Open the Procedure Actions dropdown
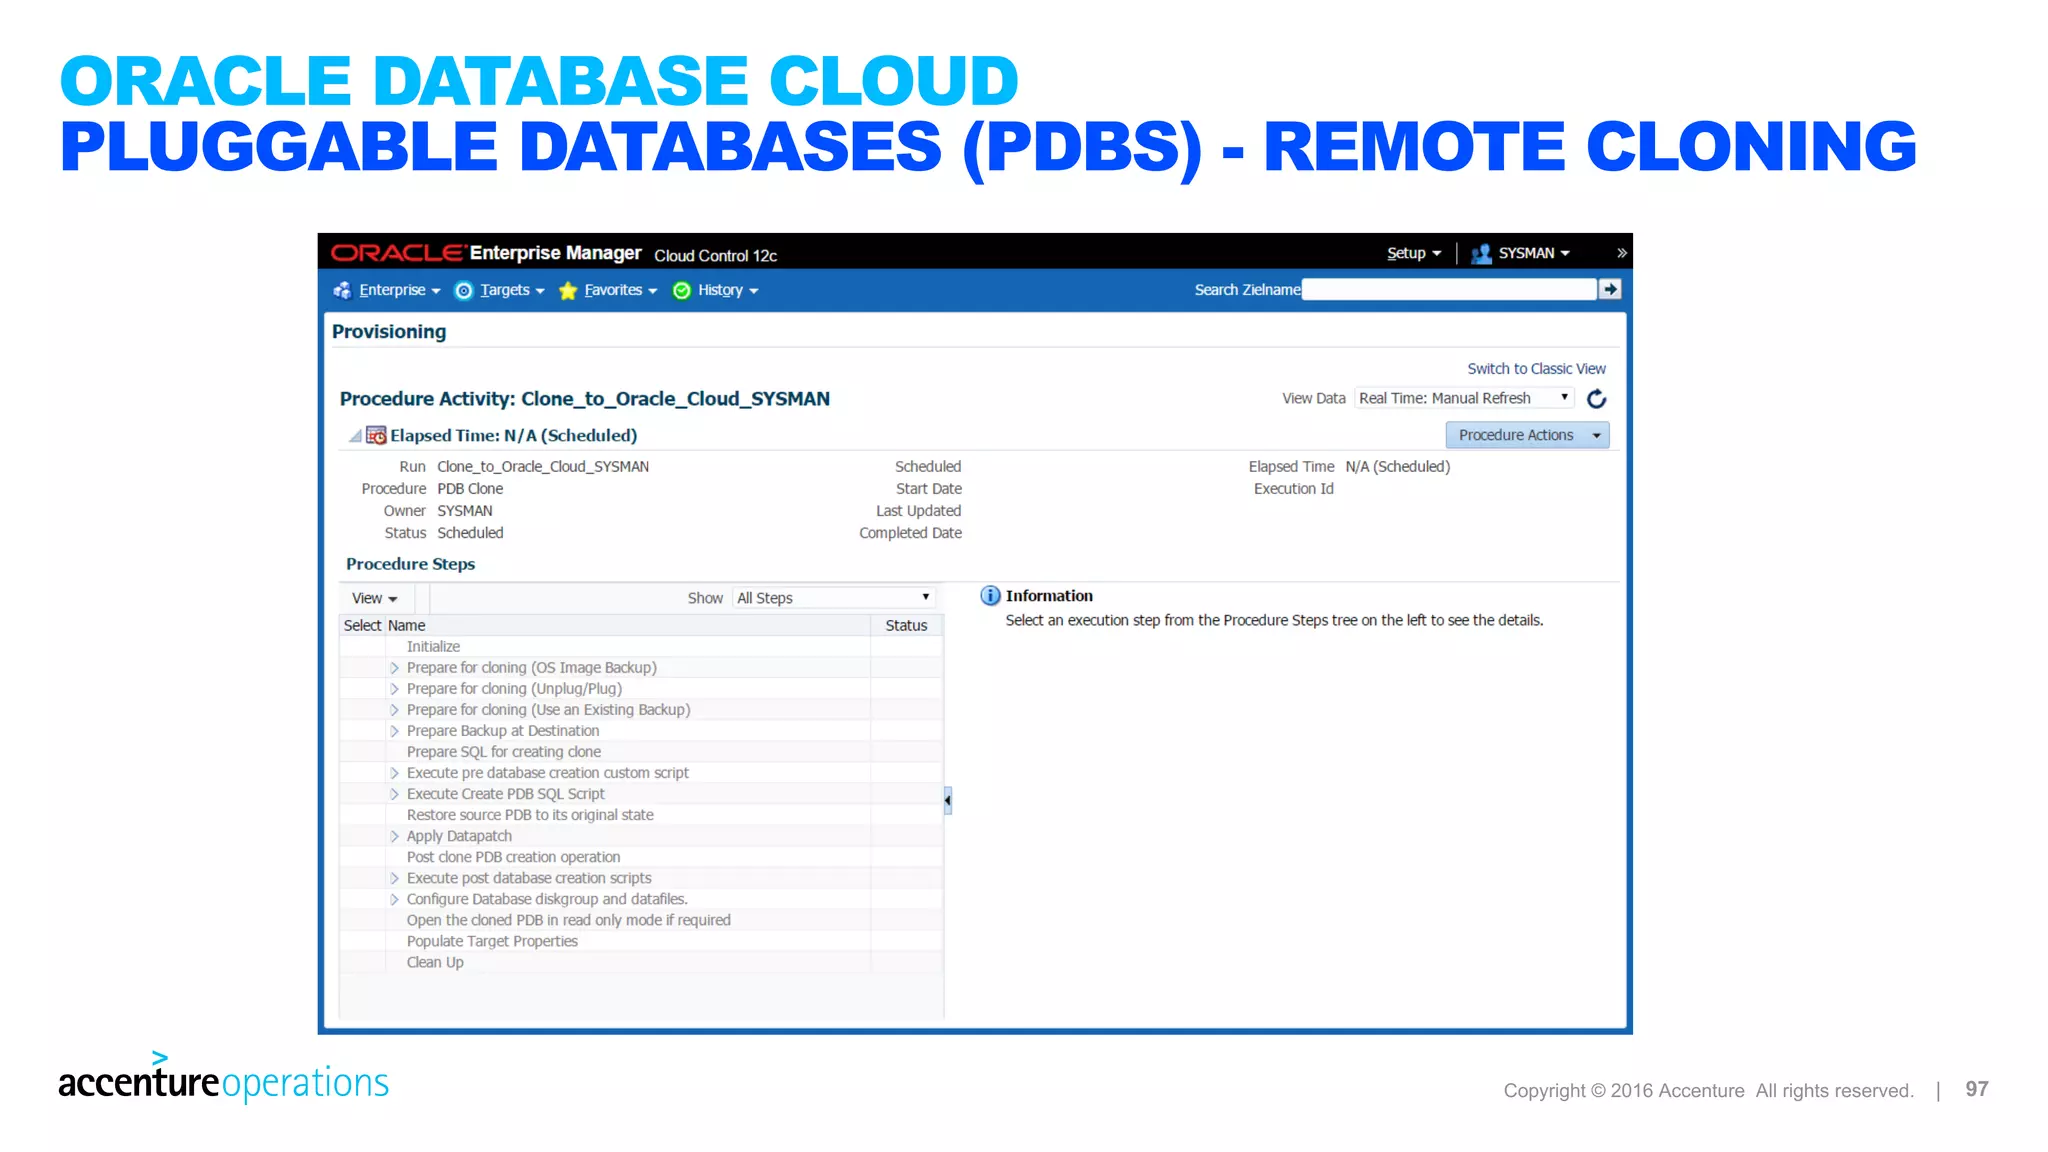 (1527, 435)
